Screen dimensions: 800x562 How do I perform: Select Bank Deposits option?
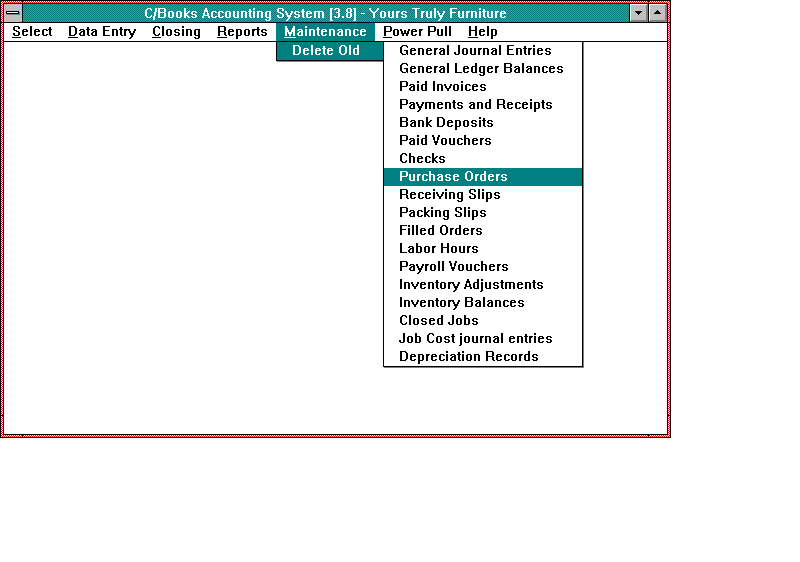[x=446, y=123]
